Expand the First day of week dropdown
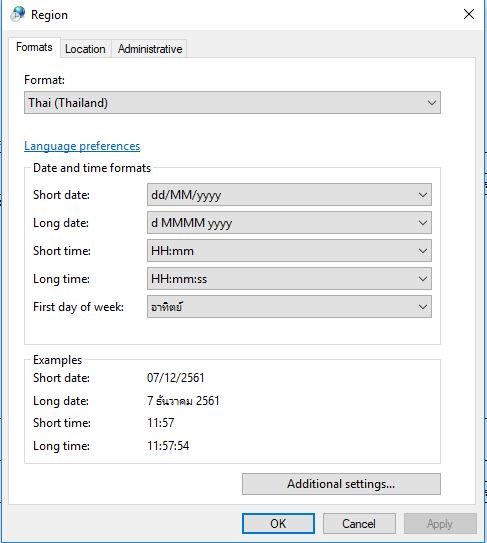The image size is (487, 543). (289, 307)
